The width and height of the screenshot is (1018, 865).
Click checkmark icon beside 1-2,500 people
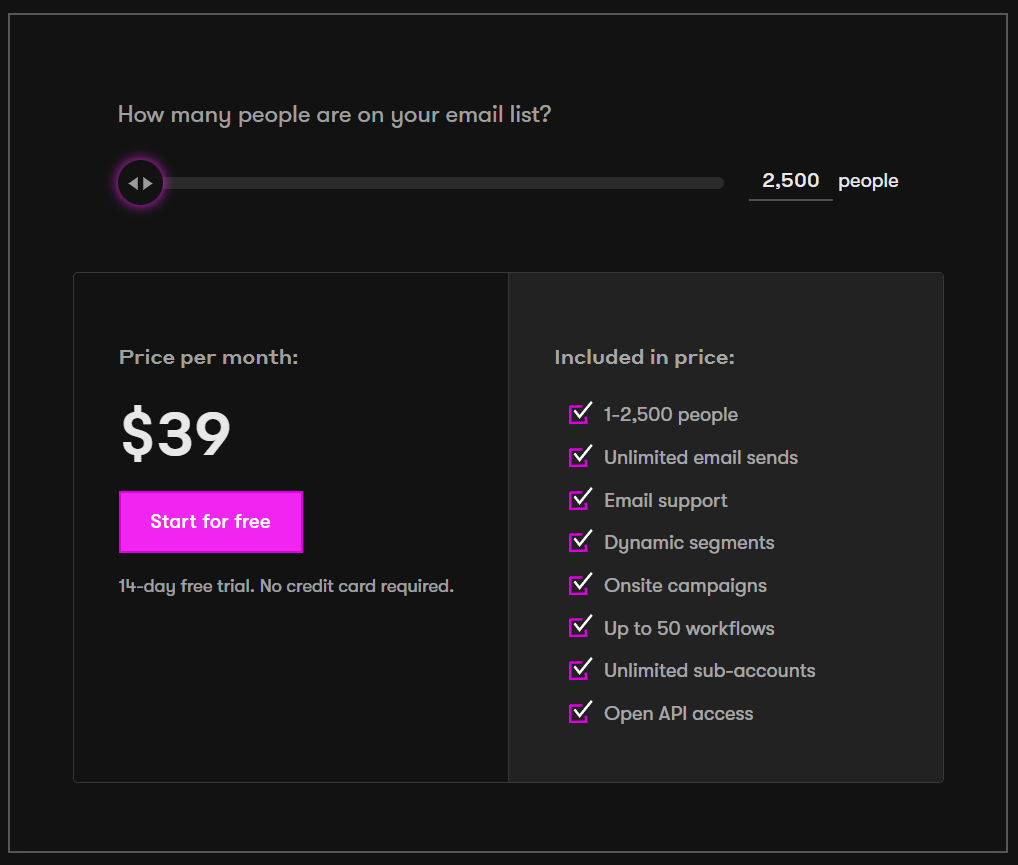tap(580, 413)
